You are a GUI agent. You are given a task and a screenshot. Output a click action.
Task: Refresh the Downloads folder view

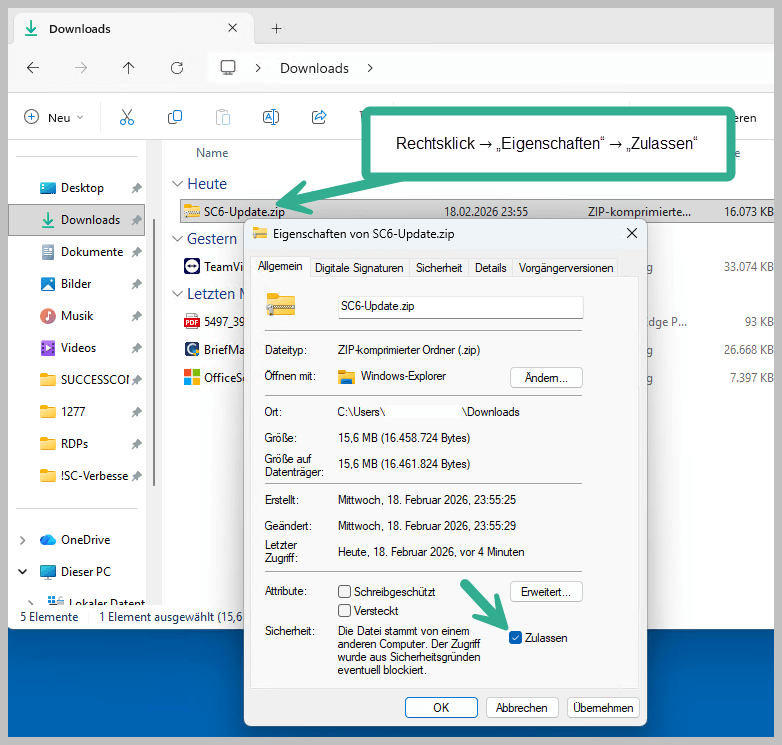tap(177, 68)
